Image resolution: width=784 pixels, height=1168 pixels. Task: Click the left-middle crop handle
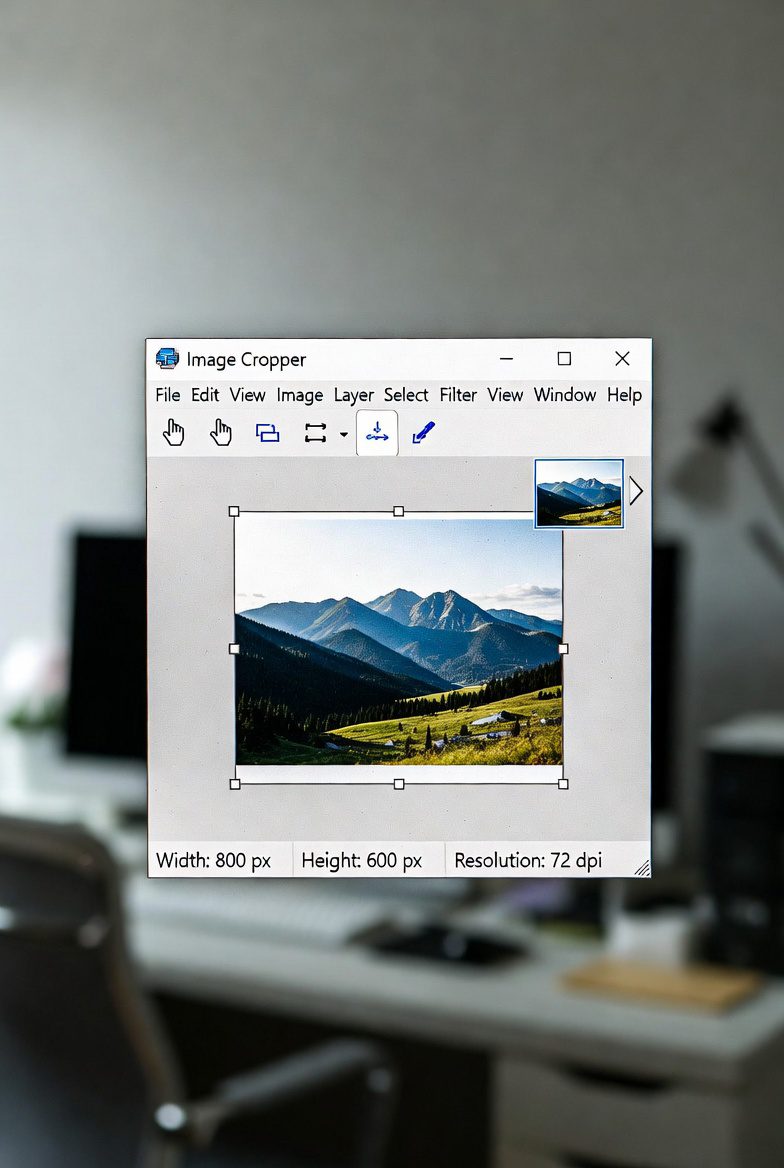234,649
